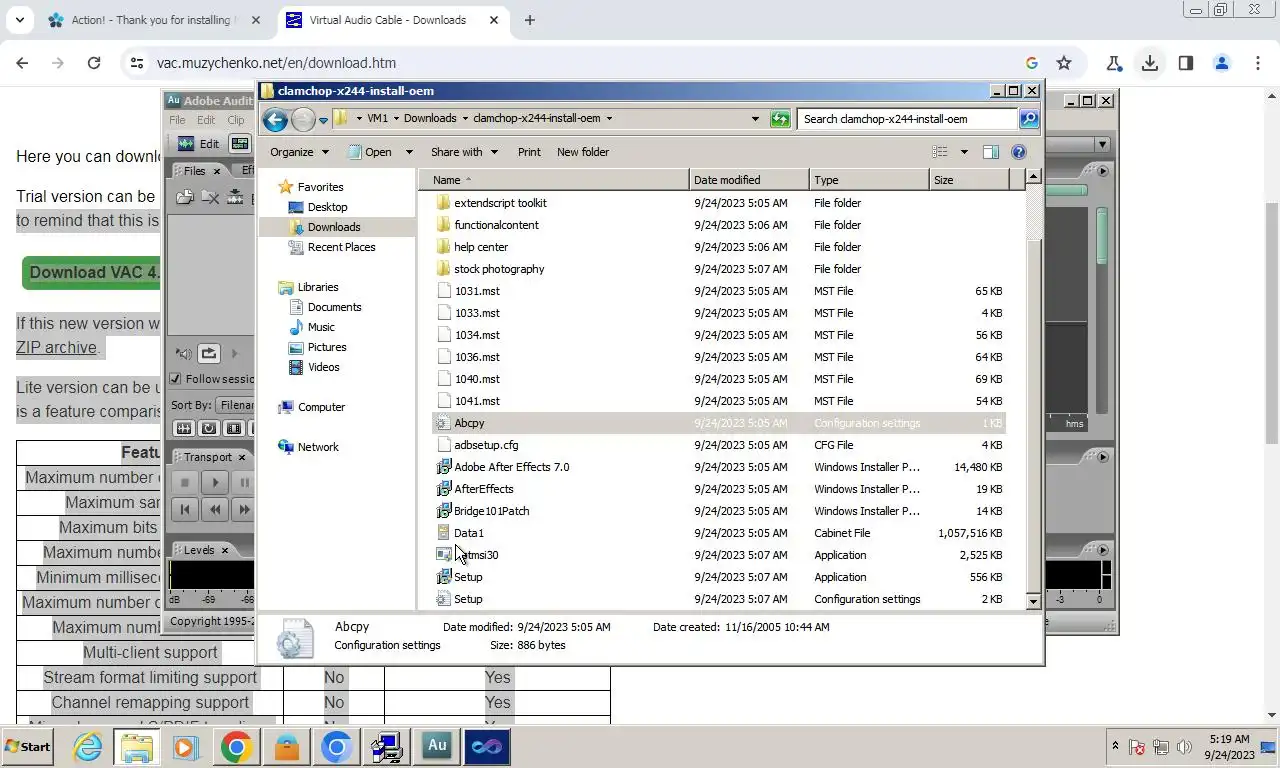
Task: Click the Print button in Explorer
Action: [529, 152]
